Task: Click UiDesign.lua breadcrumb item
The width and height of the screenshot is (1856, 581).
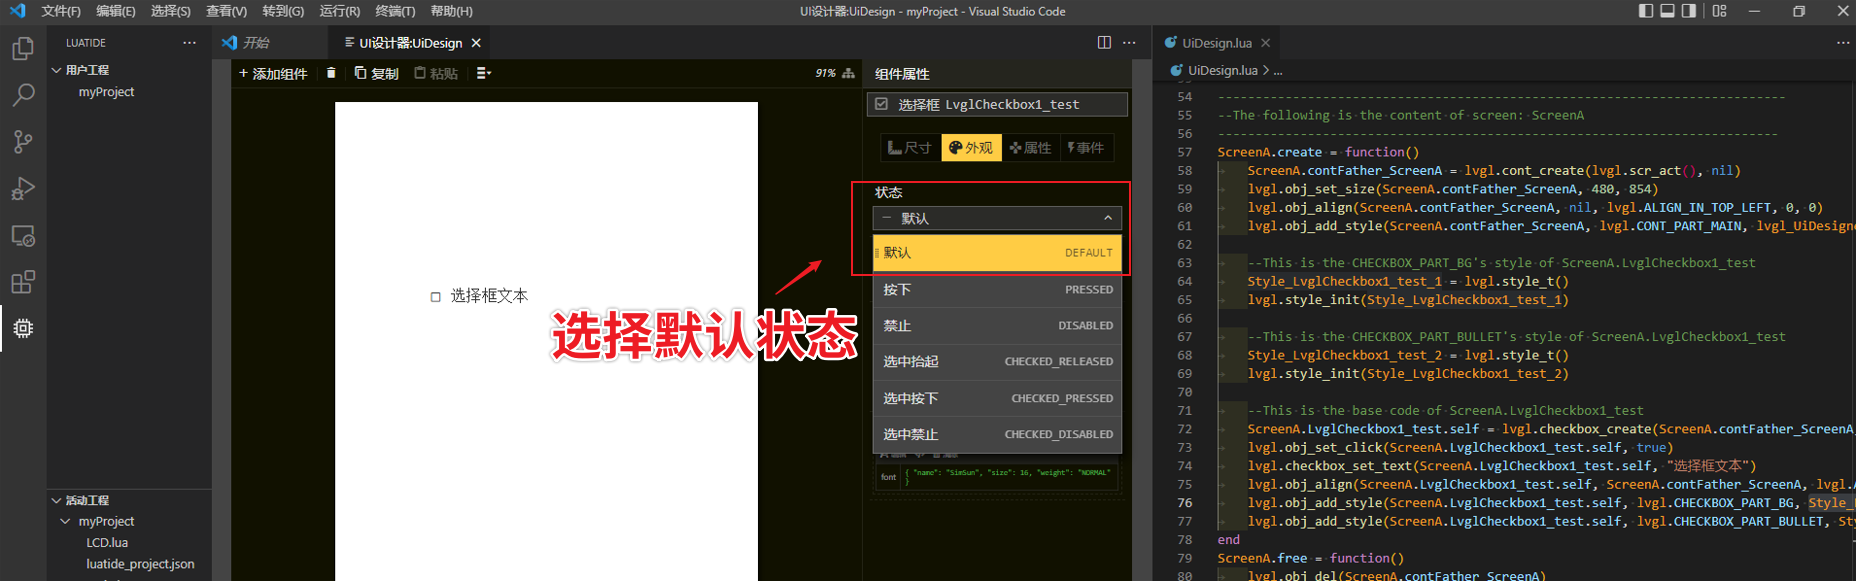Action: [x=1222, y=70]
